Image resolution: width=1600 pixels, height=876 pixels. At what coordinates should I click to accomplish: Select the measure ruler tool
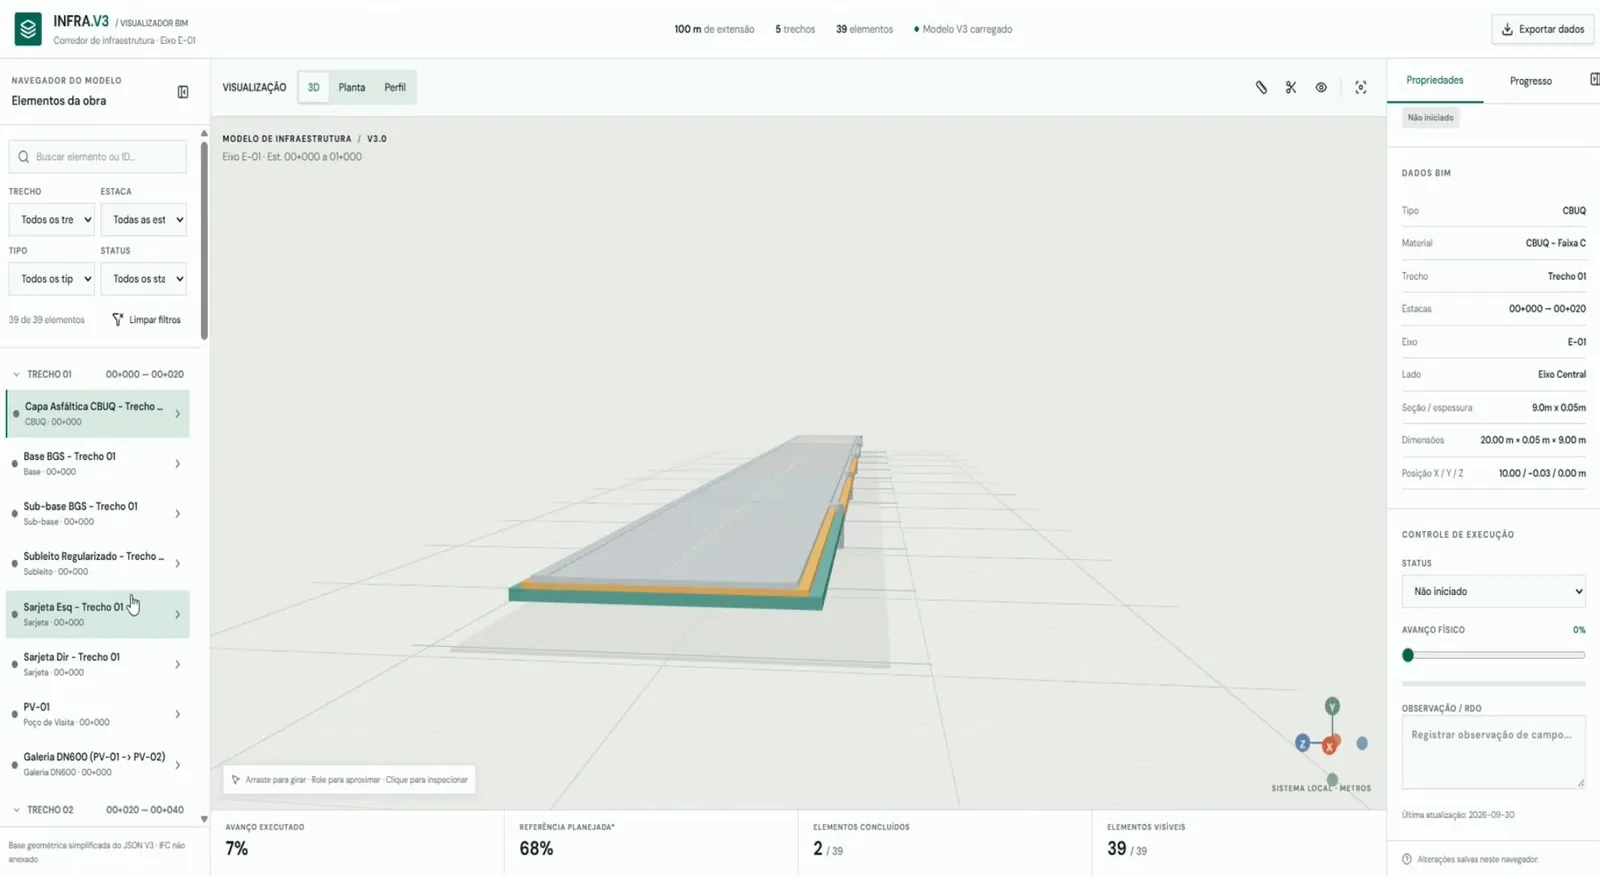pos(1261,88)
